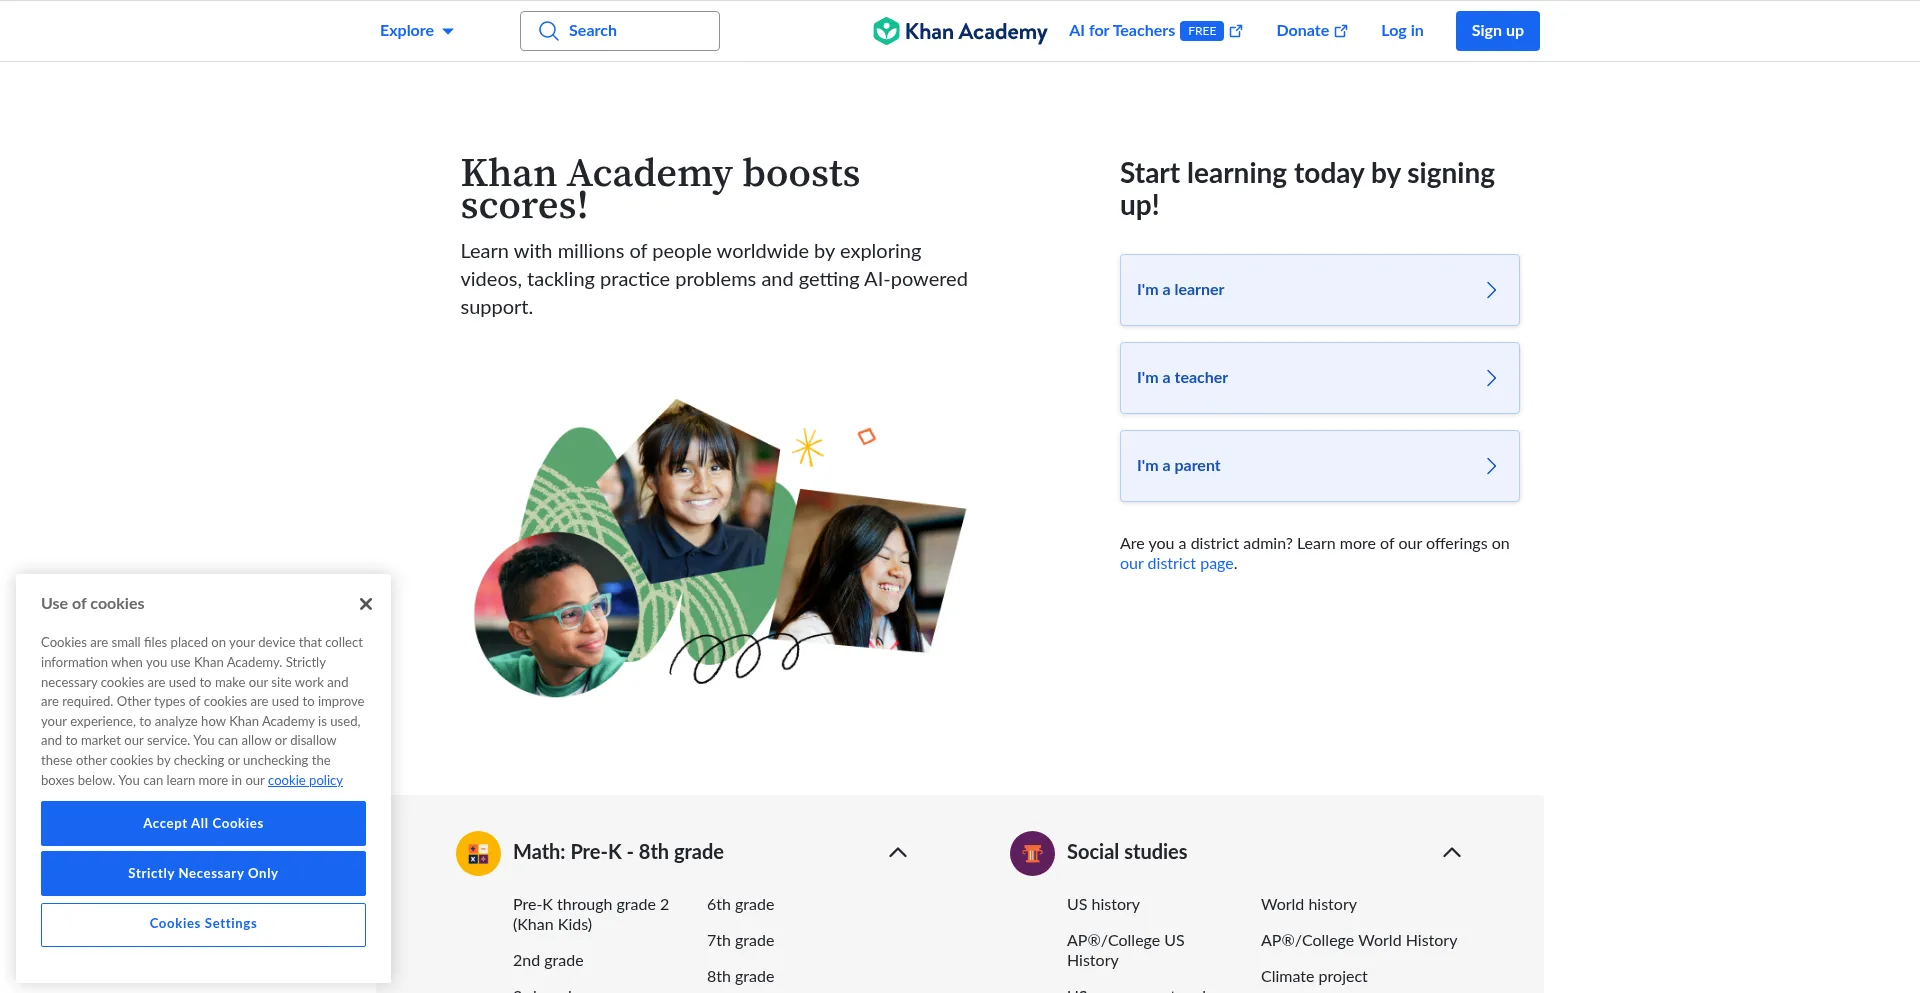Close the cookies popup with the X

coord(366,604)
